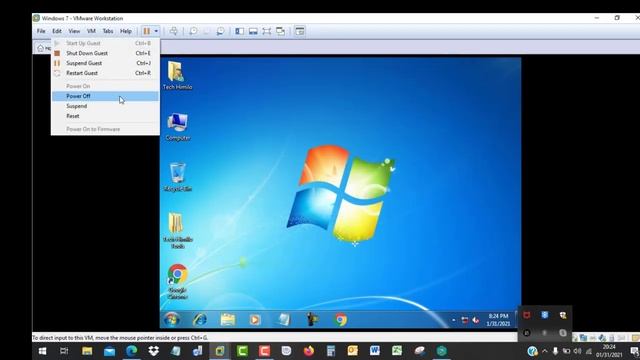Click Send Ctrl+Alt+Del toolbar icon
Viewport: 640px width, 360px height.
pos(173,31)
